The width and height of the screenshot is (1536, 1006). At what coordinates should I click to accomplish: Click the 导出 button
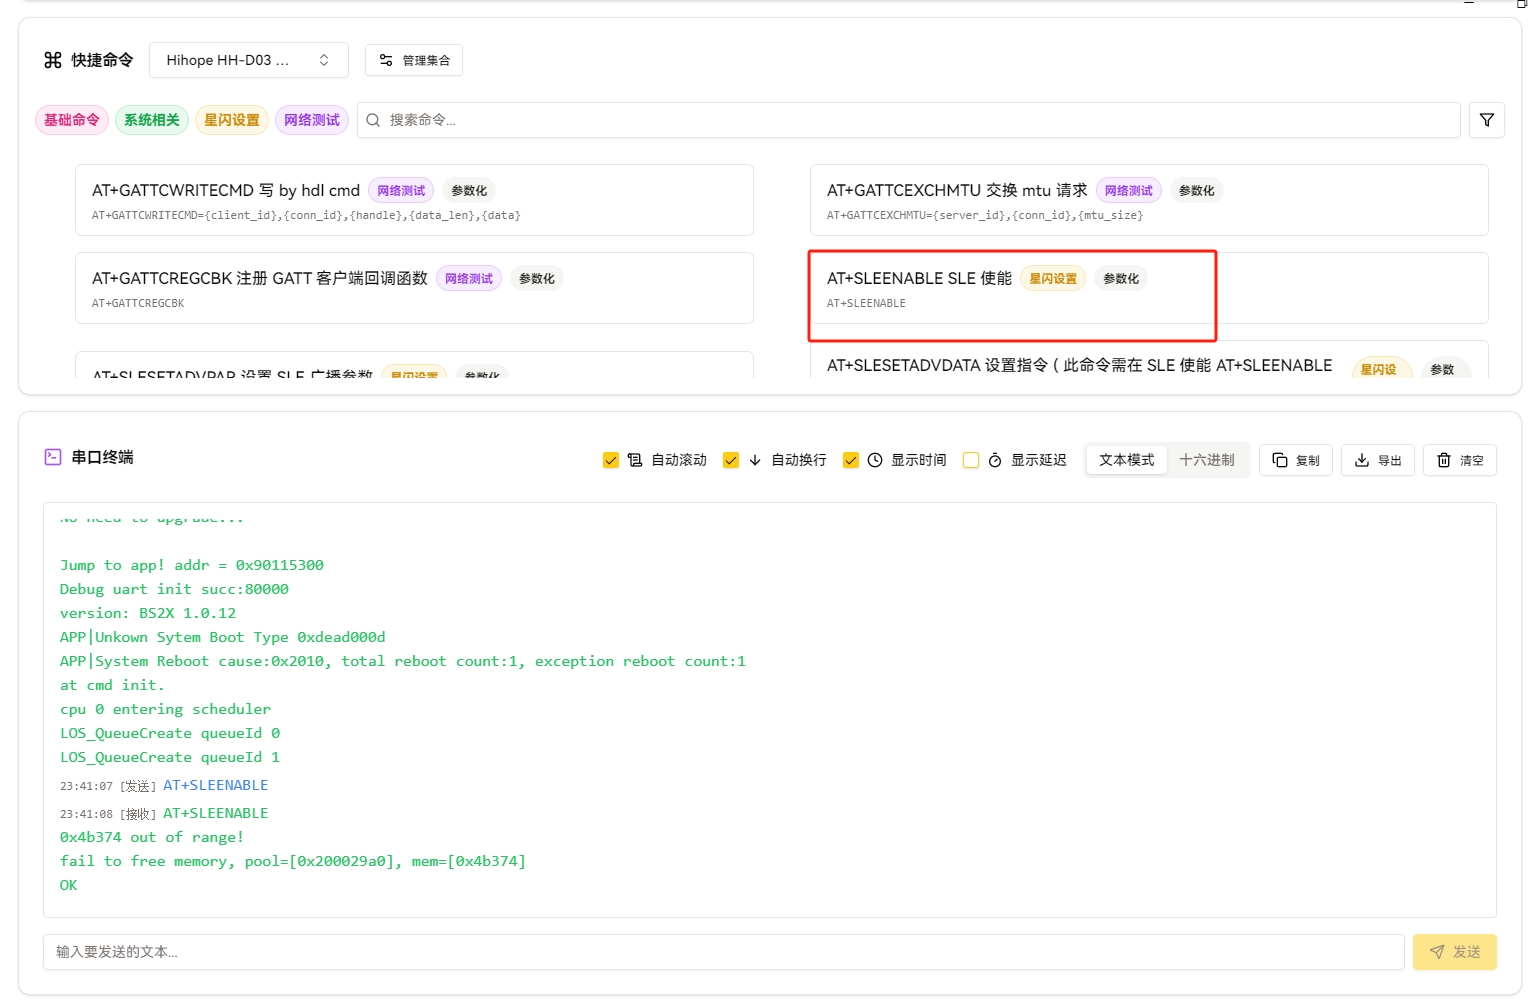click(1378, 460)
